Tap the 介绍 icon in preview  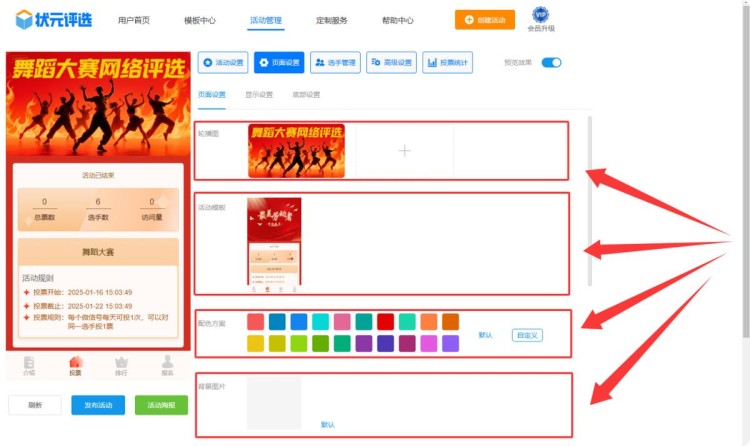tap(29, 365)
